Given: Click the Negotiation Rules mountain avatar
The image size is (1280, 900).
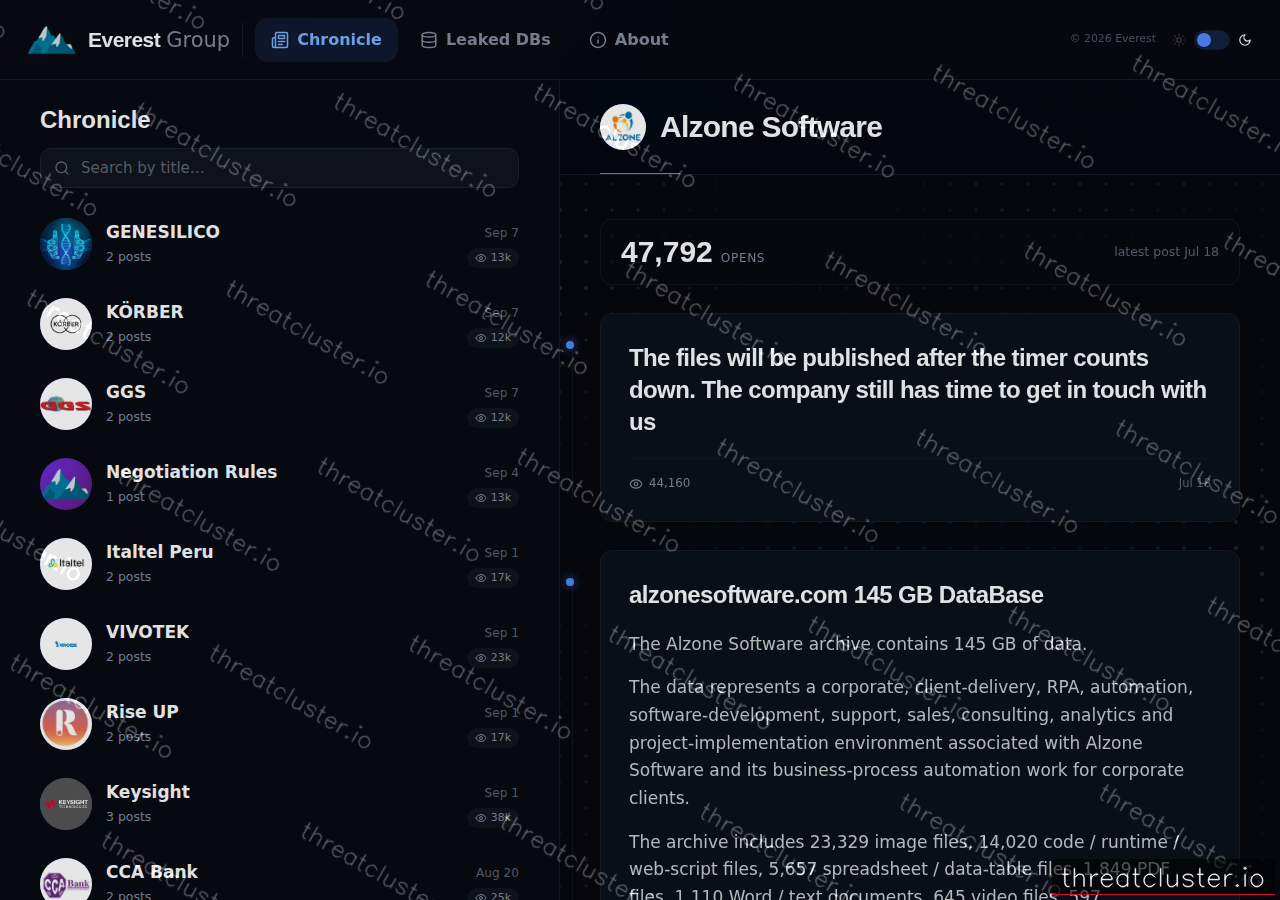Looking at the screenshot, I should click(x=66, y=484).
